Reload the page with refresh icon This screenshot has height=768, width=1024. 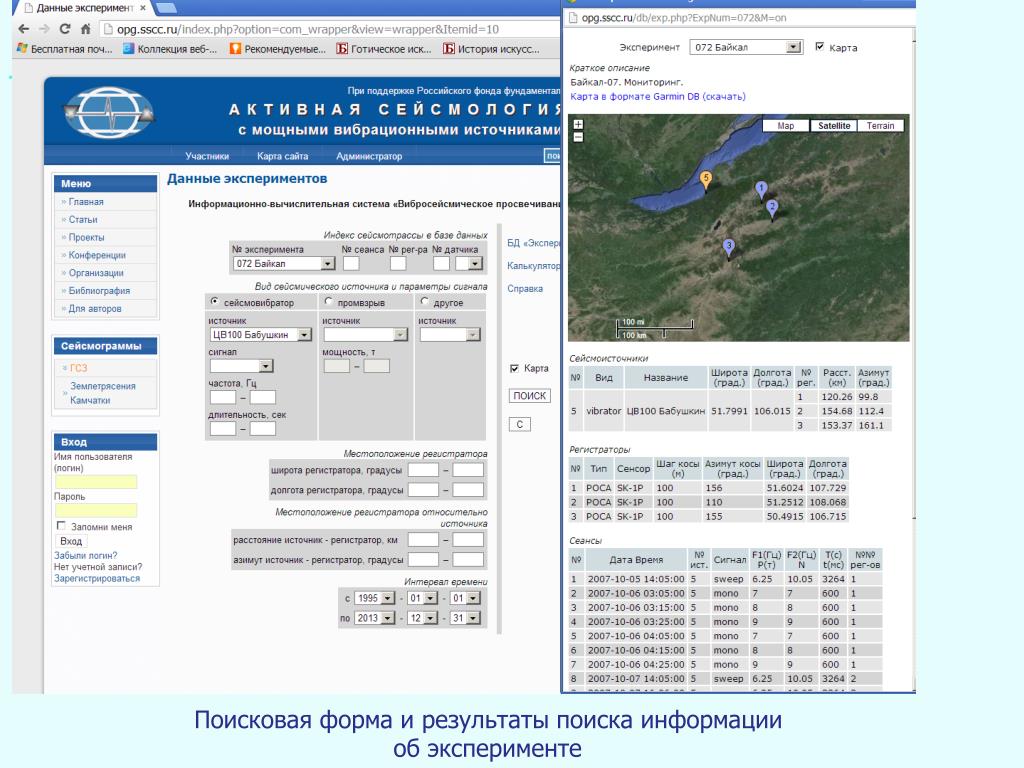point(65,29)
